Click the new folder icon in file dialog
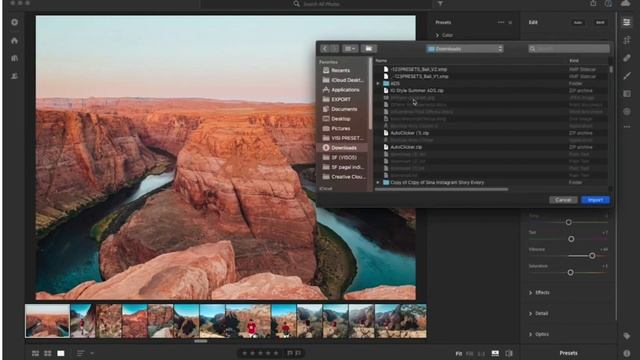This screenshot has width=640, height=360. coord(369,49)
